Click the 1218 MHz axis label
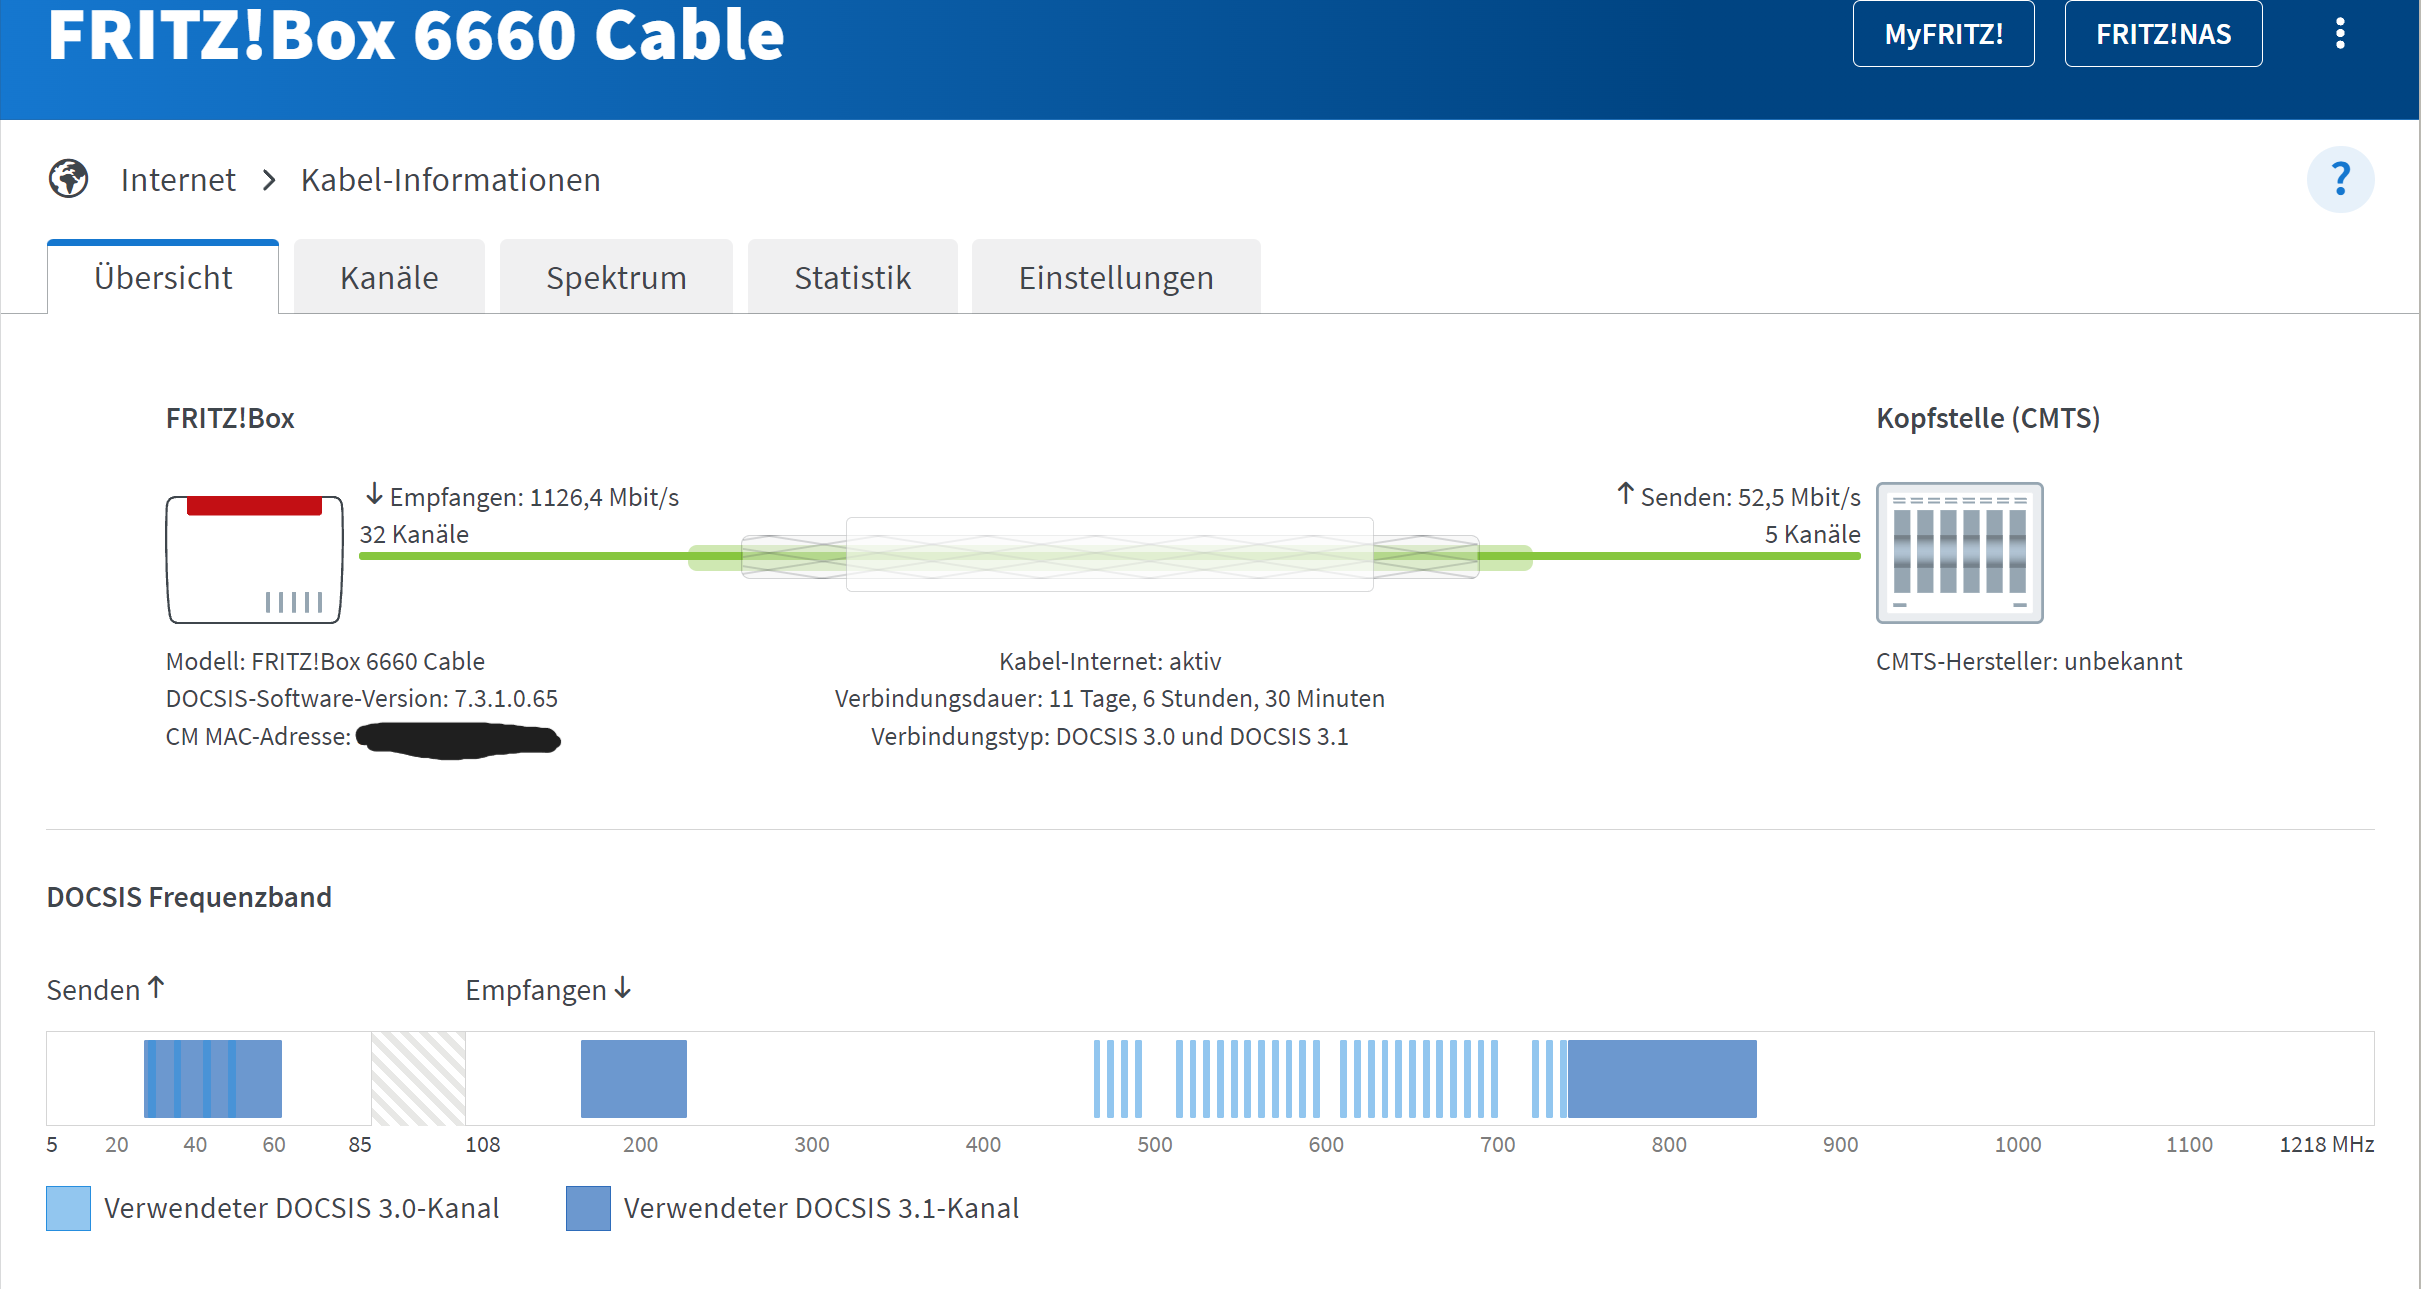 coord(2326,1144)
